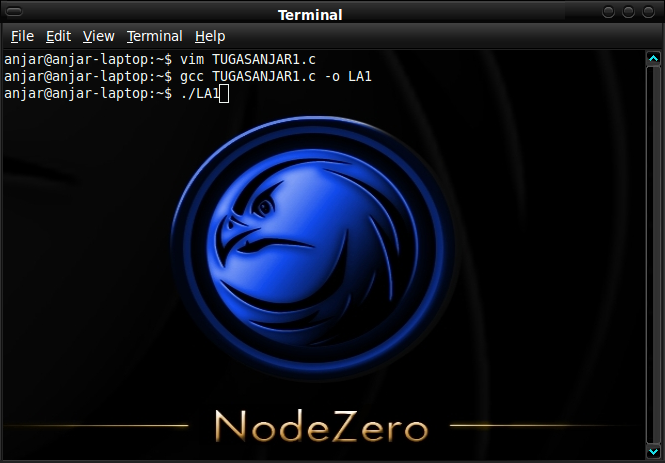Click the middle of three right title bar buttons

pos(628,12)
